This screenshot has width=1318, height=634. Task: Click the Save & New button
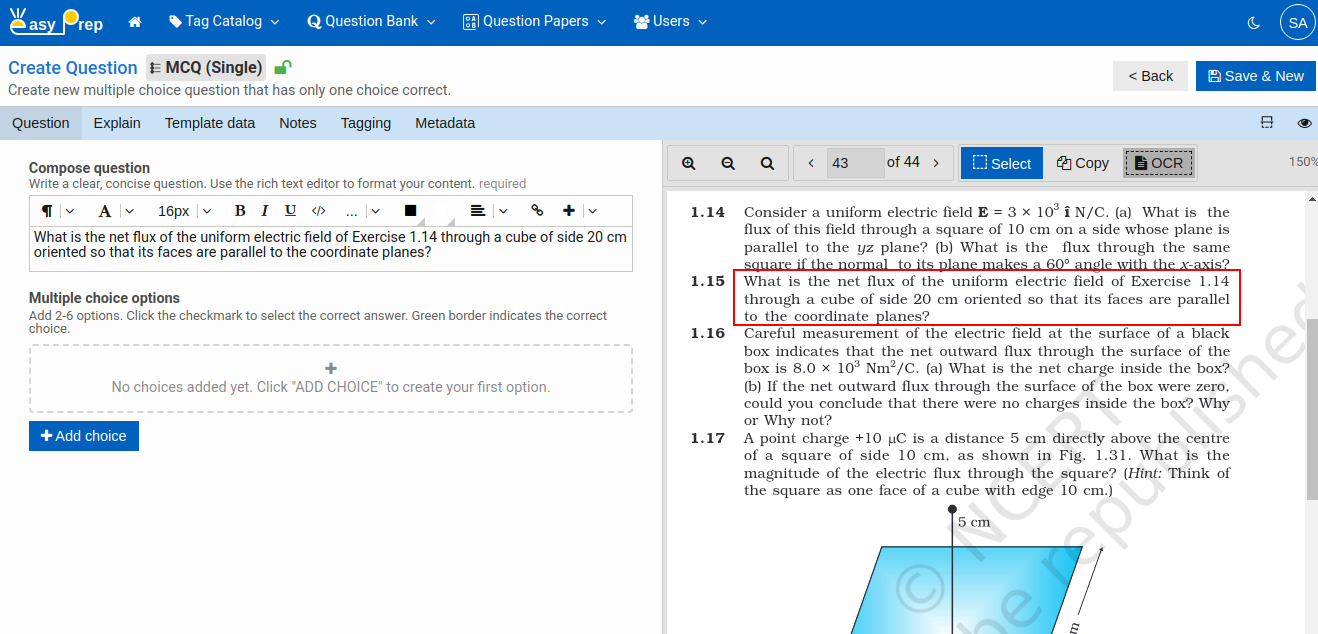coord(1255,75)
